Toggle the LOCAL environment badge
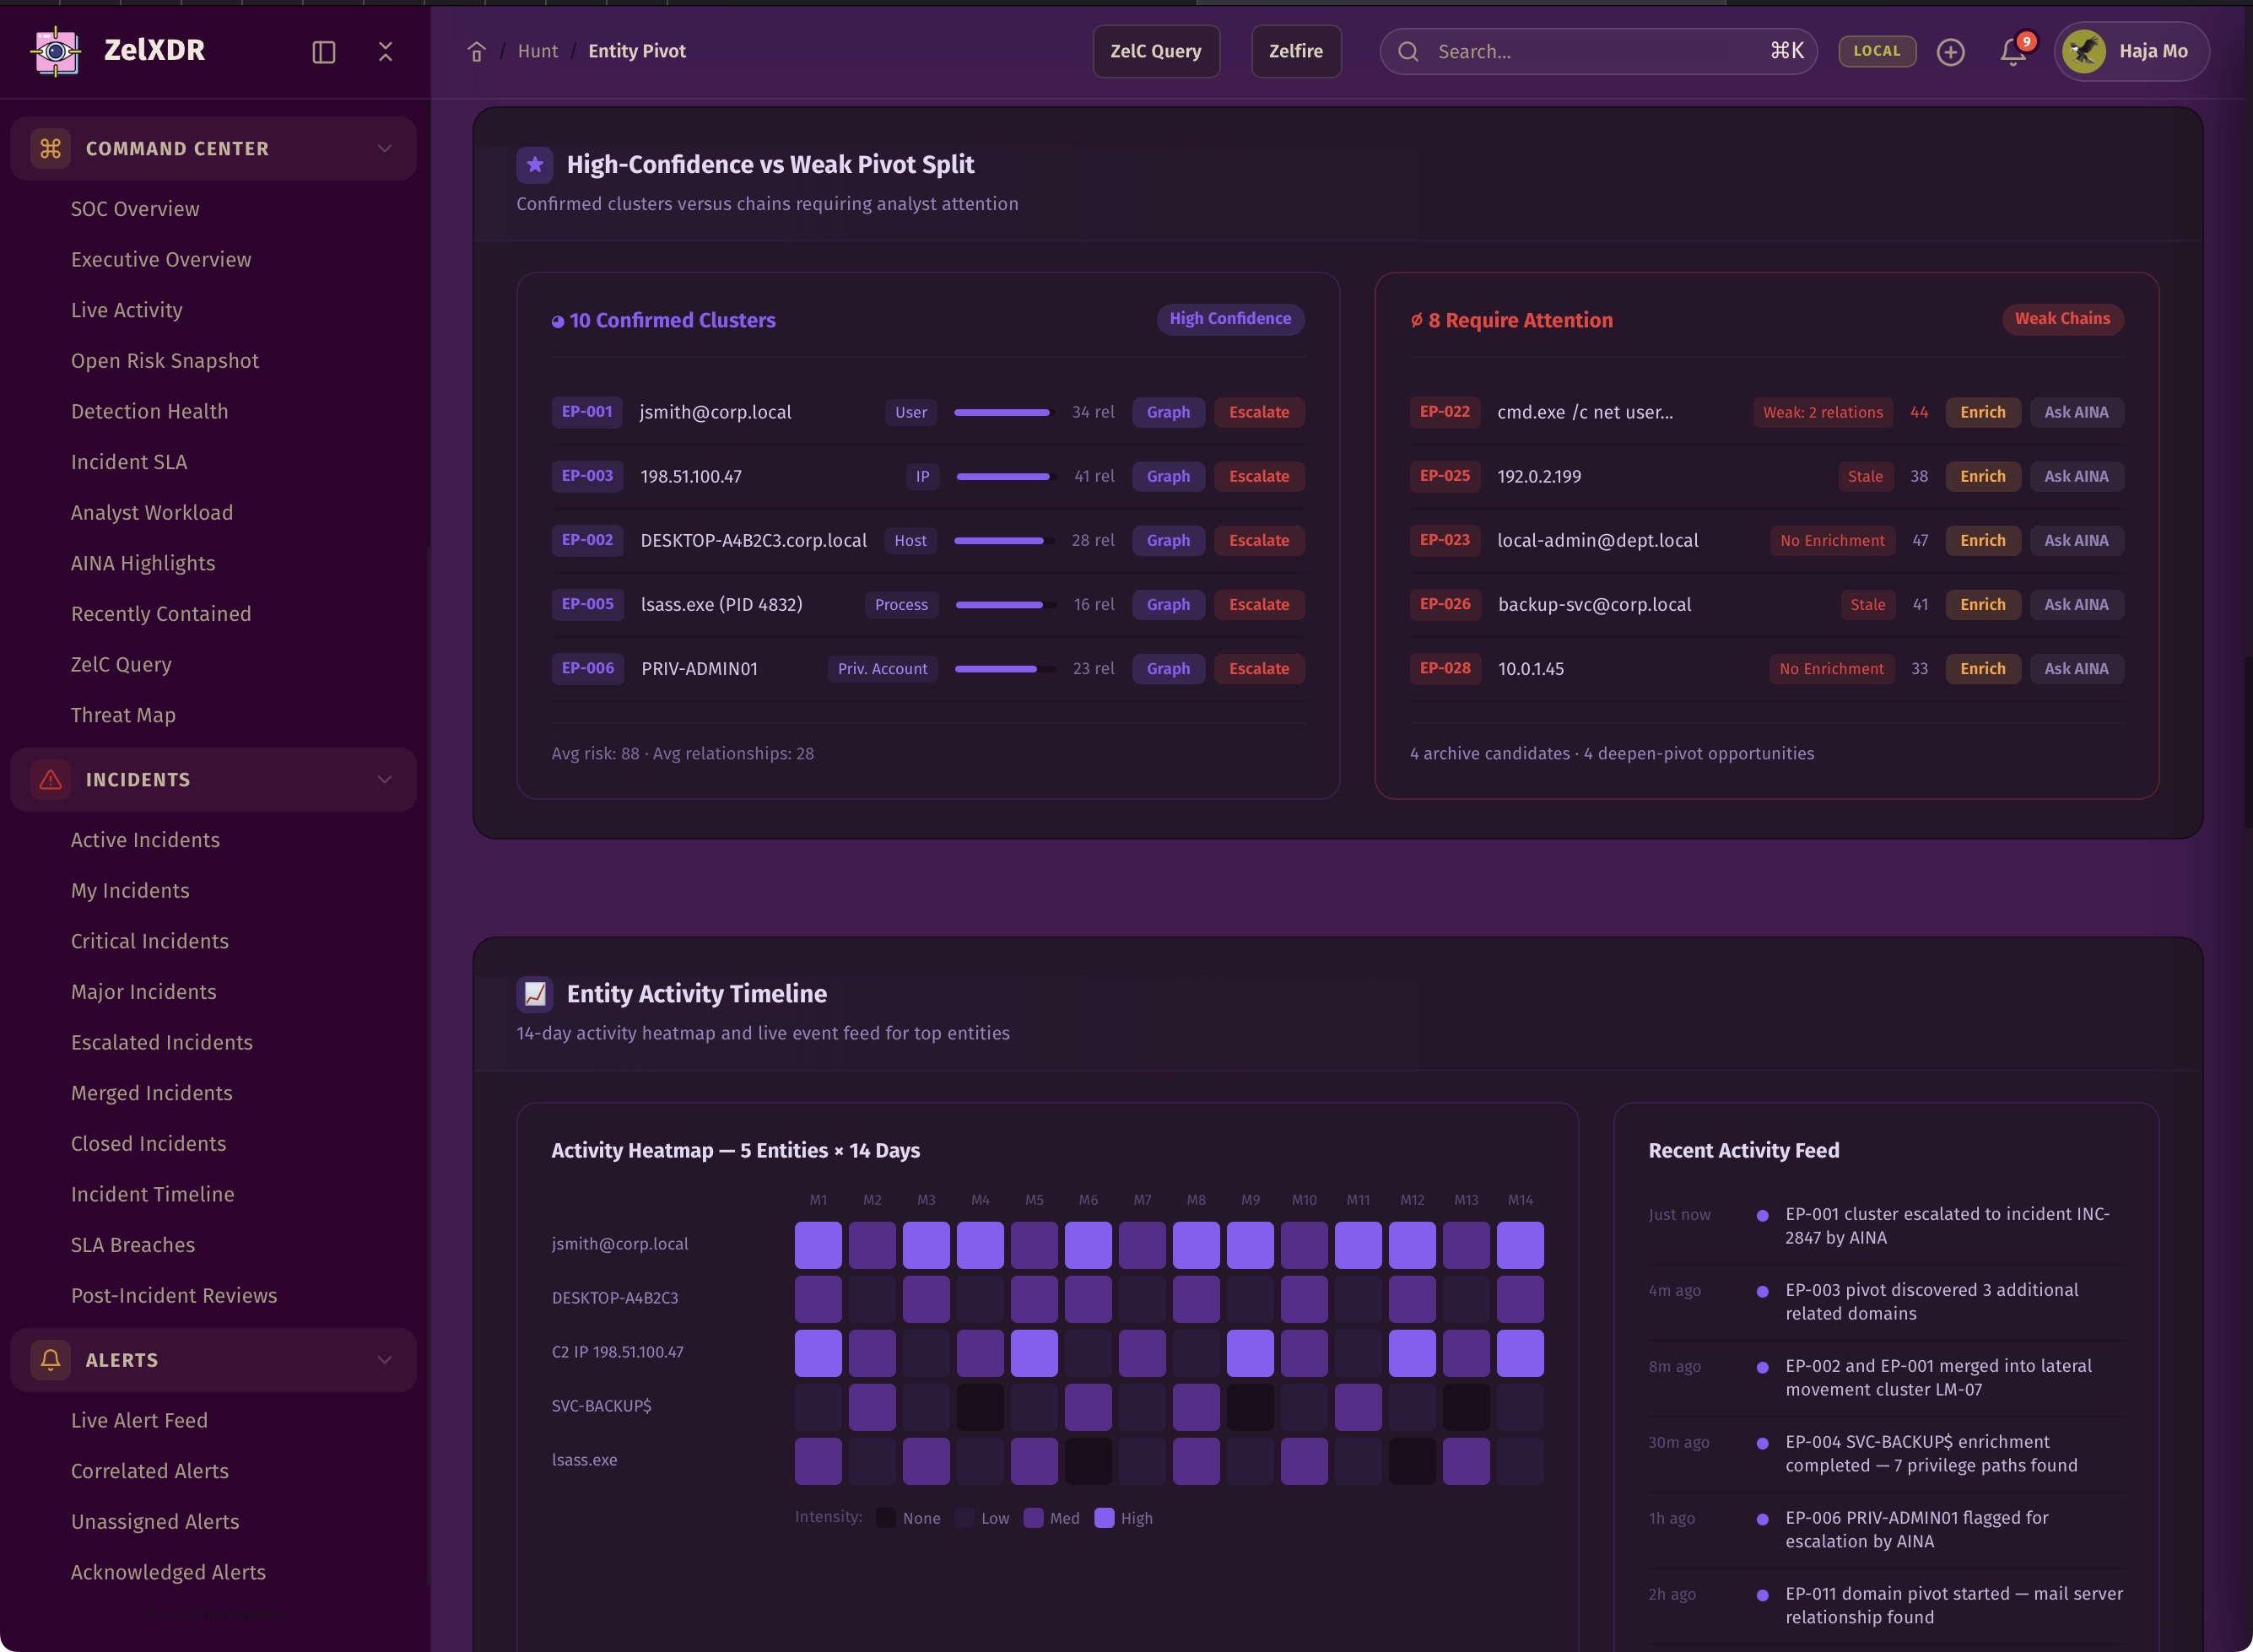This screenshot has height=1652, width=2253. click(x=1876, y=51)
